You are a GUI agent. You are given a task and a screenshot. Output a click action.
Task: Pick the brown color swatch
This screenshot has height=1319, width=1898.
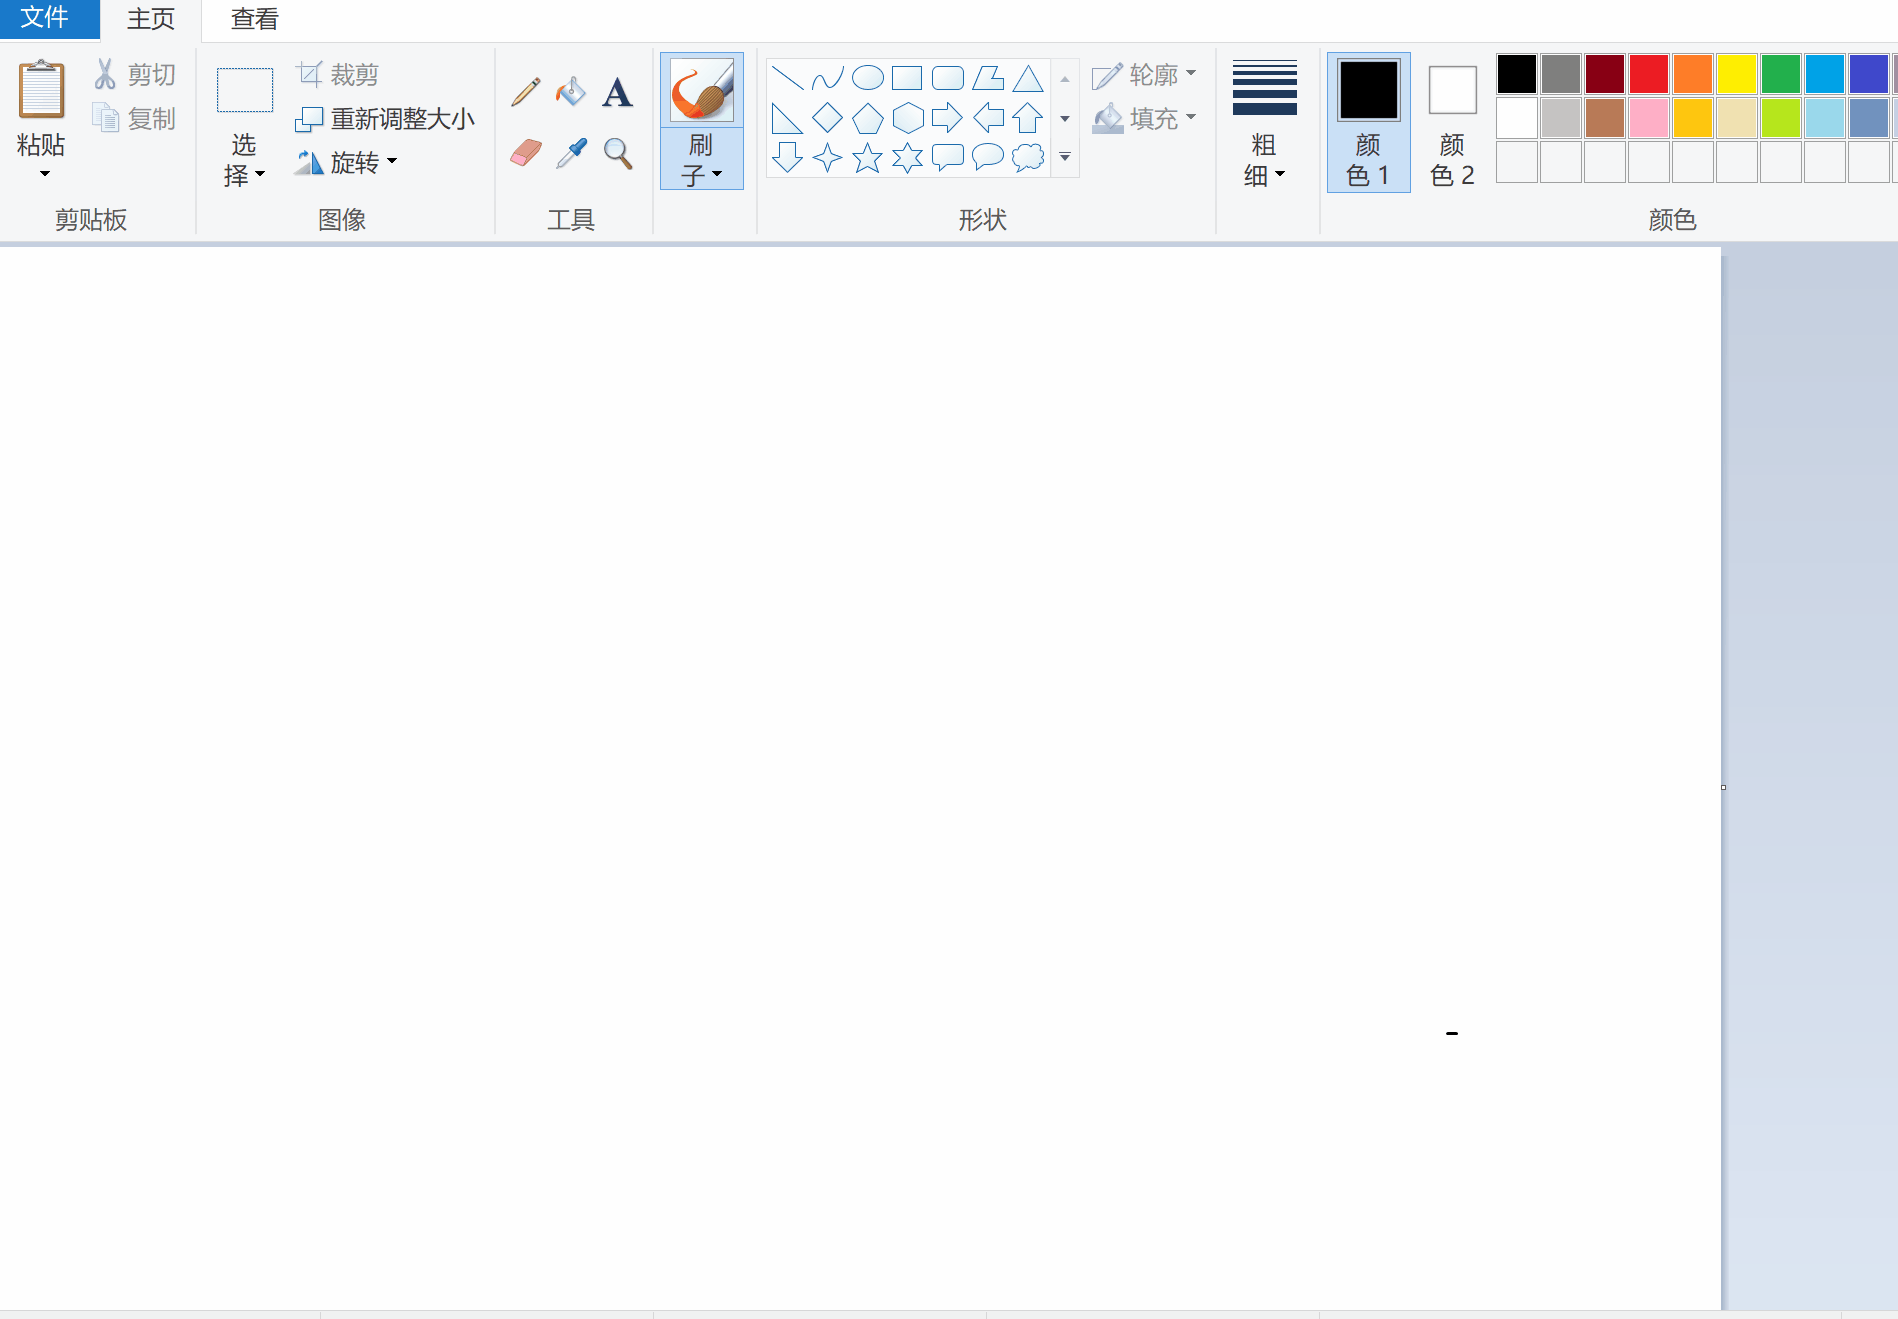pos(1604,118)
